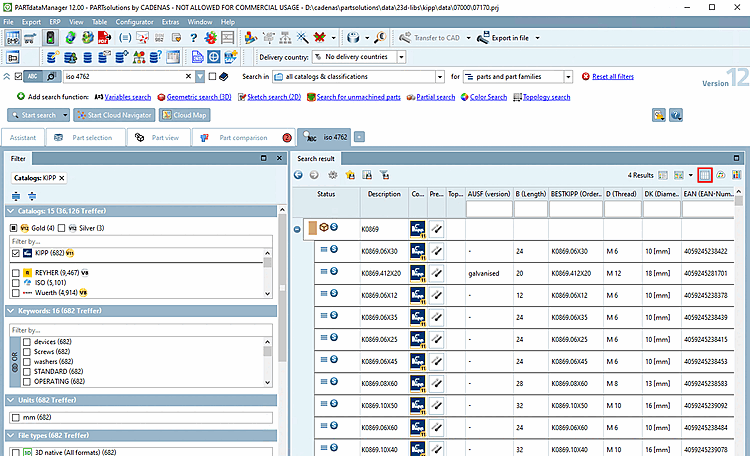
Task: Click the magnifier with euro price icon
Action: 380,37
